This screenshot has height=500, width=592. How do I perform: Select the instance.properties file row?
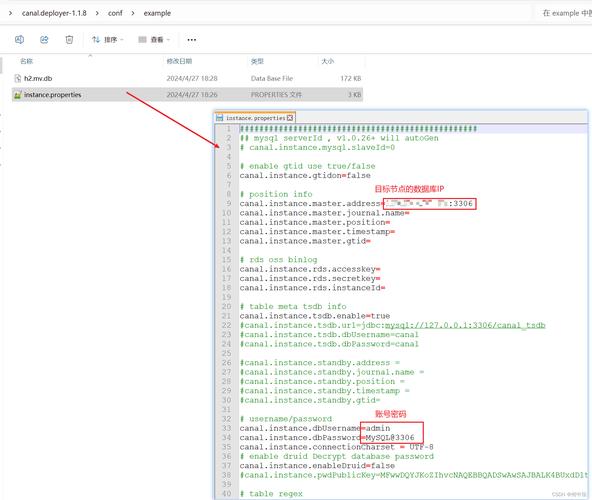187,94
